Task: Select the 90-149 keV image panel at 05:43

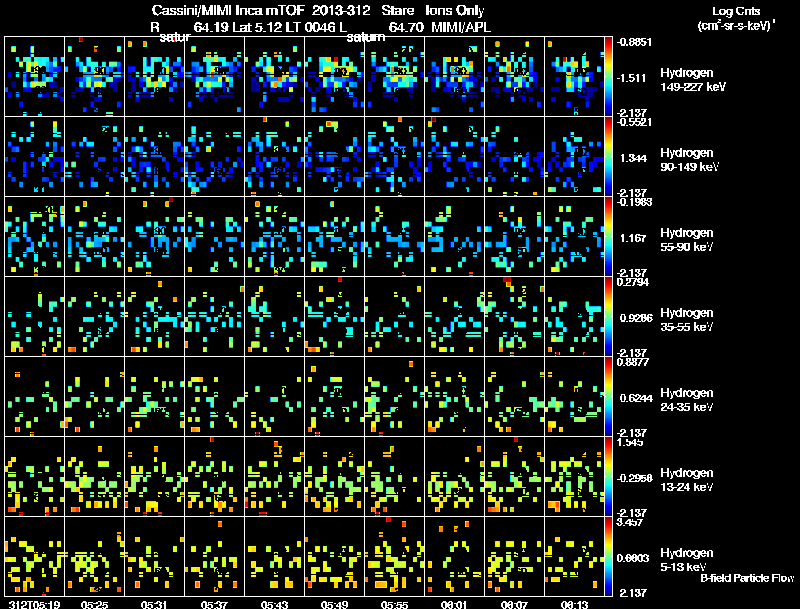Action: tap(274, 157)
